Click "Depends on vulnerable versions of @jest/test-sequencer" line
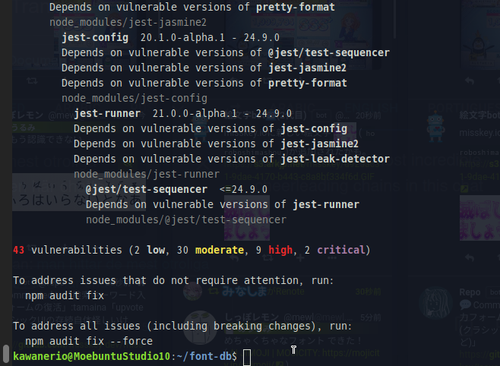500x366 pixels. click(x=225, y=53)
